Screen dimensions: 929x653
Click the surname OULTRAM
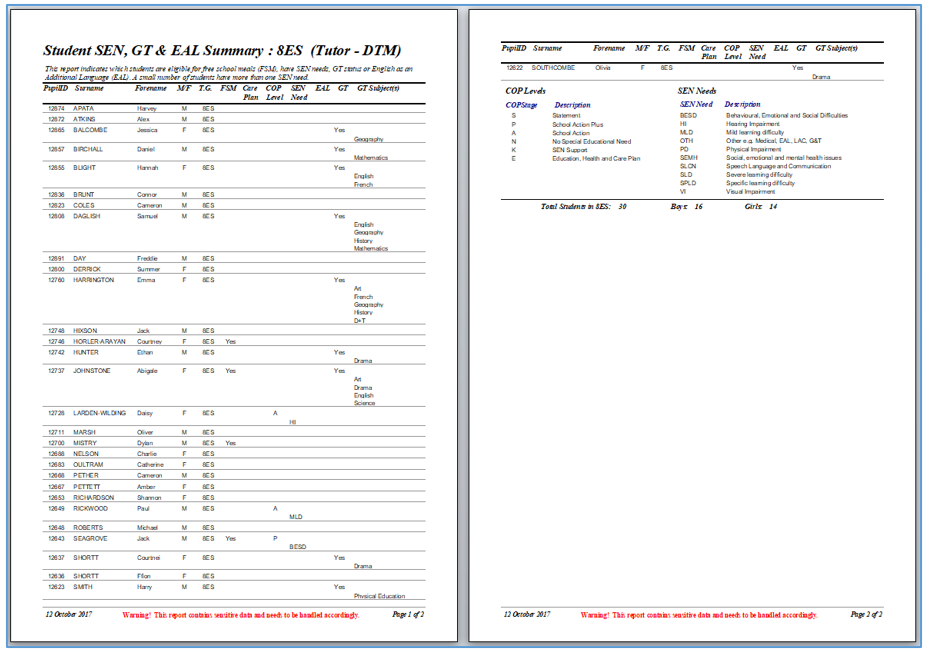pos(88,465)
